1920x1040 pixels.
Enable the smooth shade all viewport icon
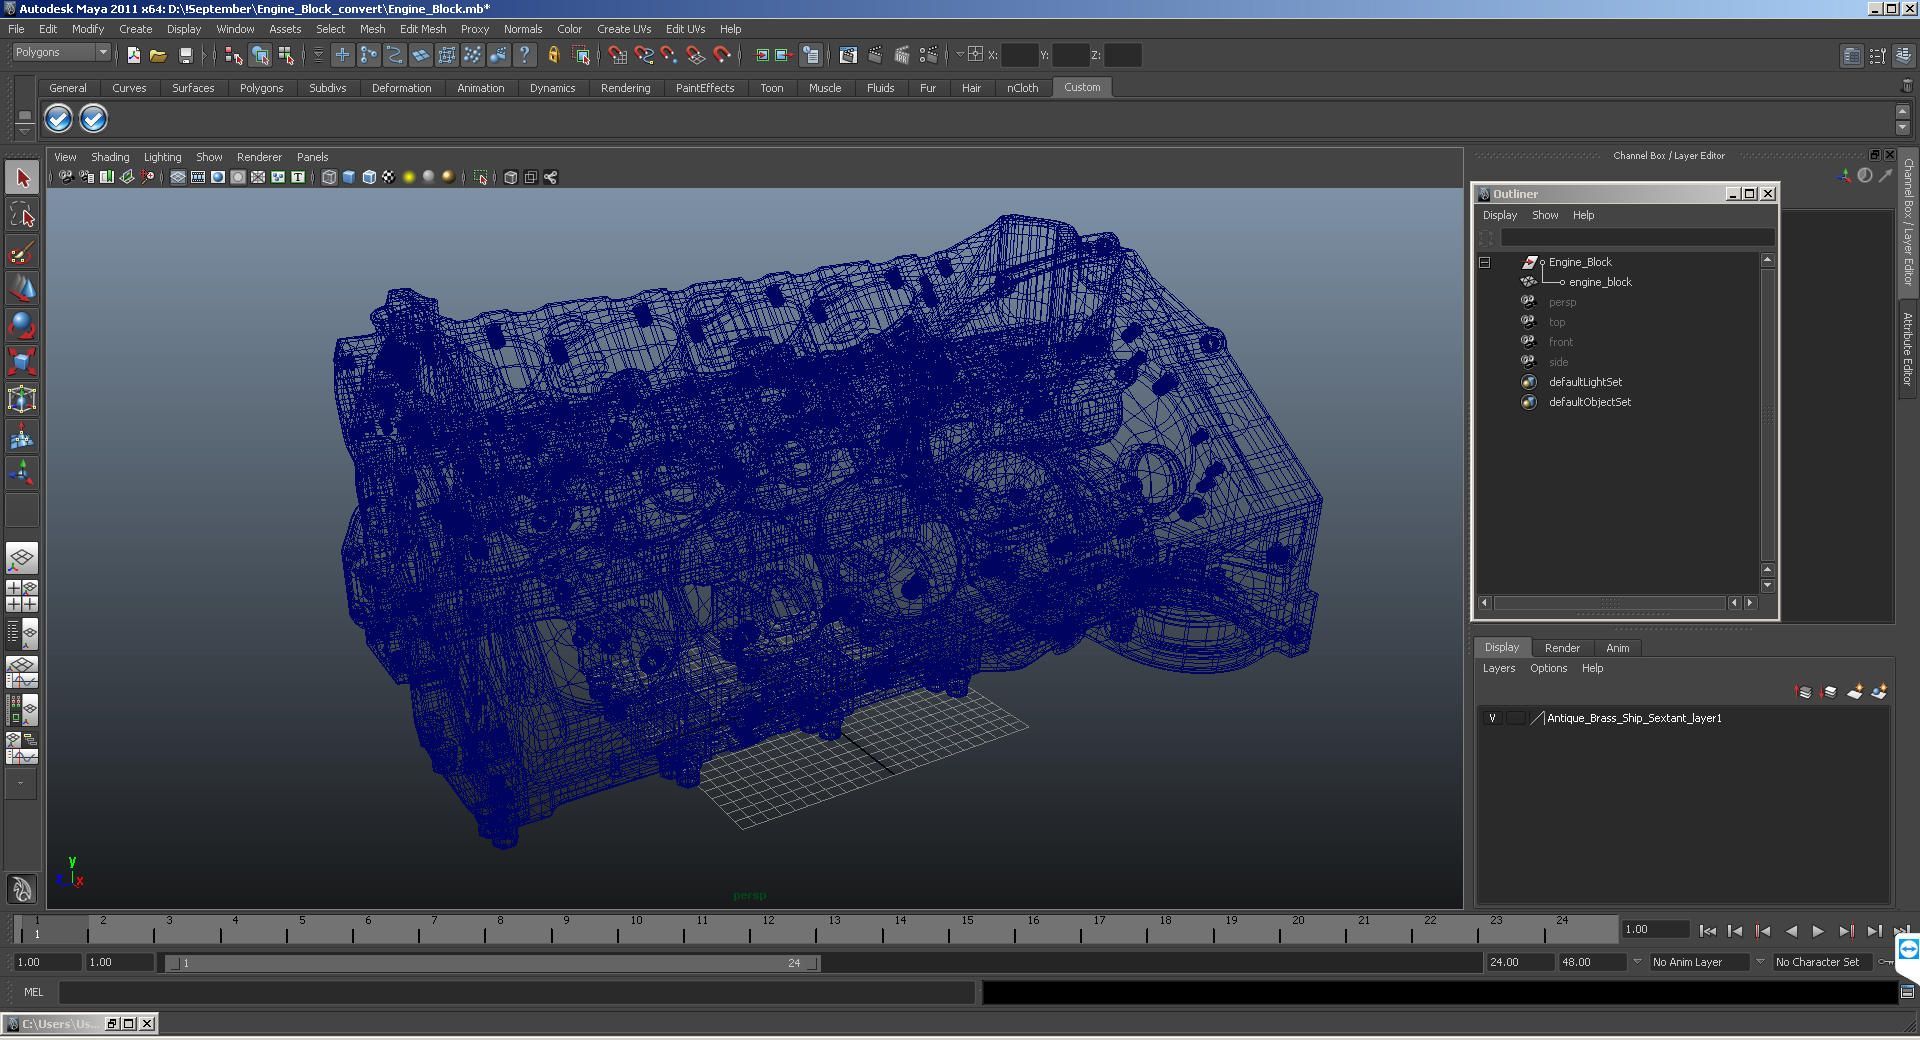[349, 178]
